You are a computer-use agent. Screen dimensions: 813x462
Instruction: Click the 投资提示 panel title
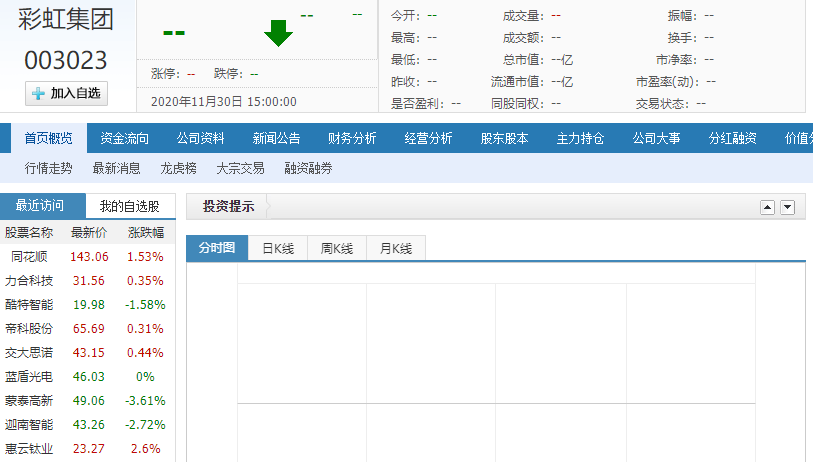(228, 206)
